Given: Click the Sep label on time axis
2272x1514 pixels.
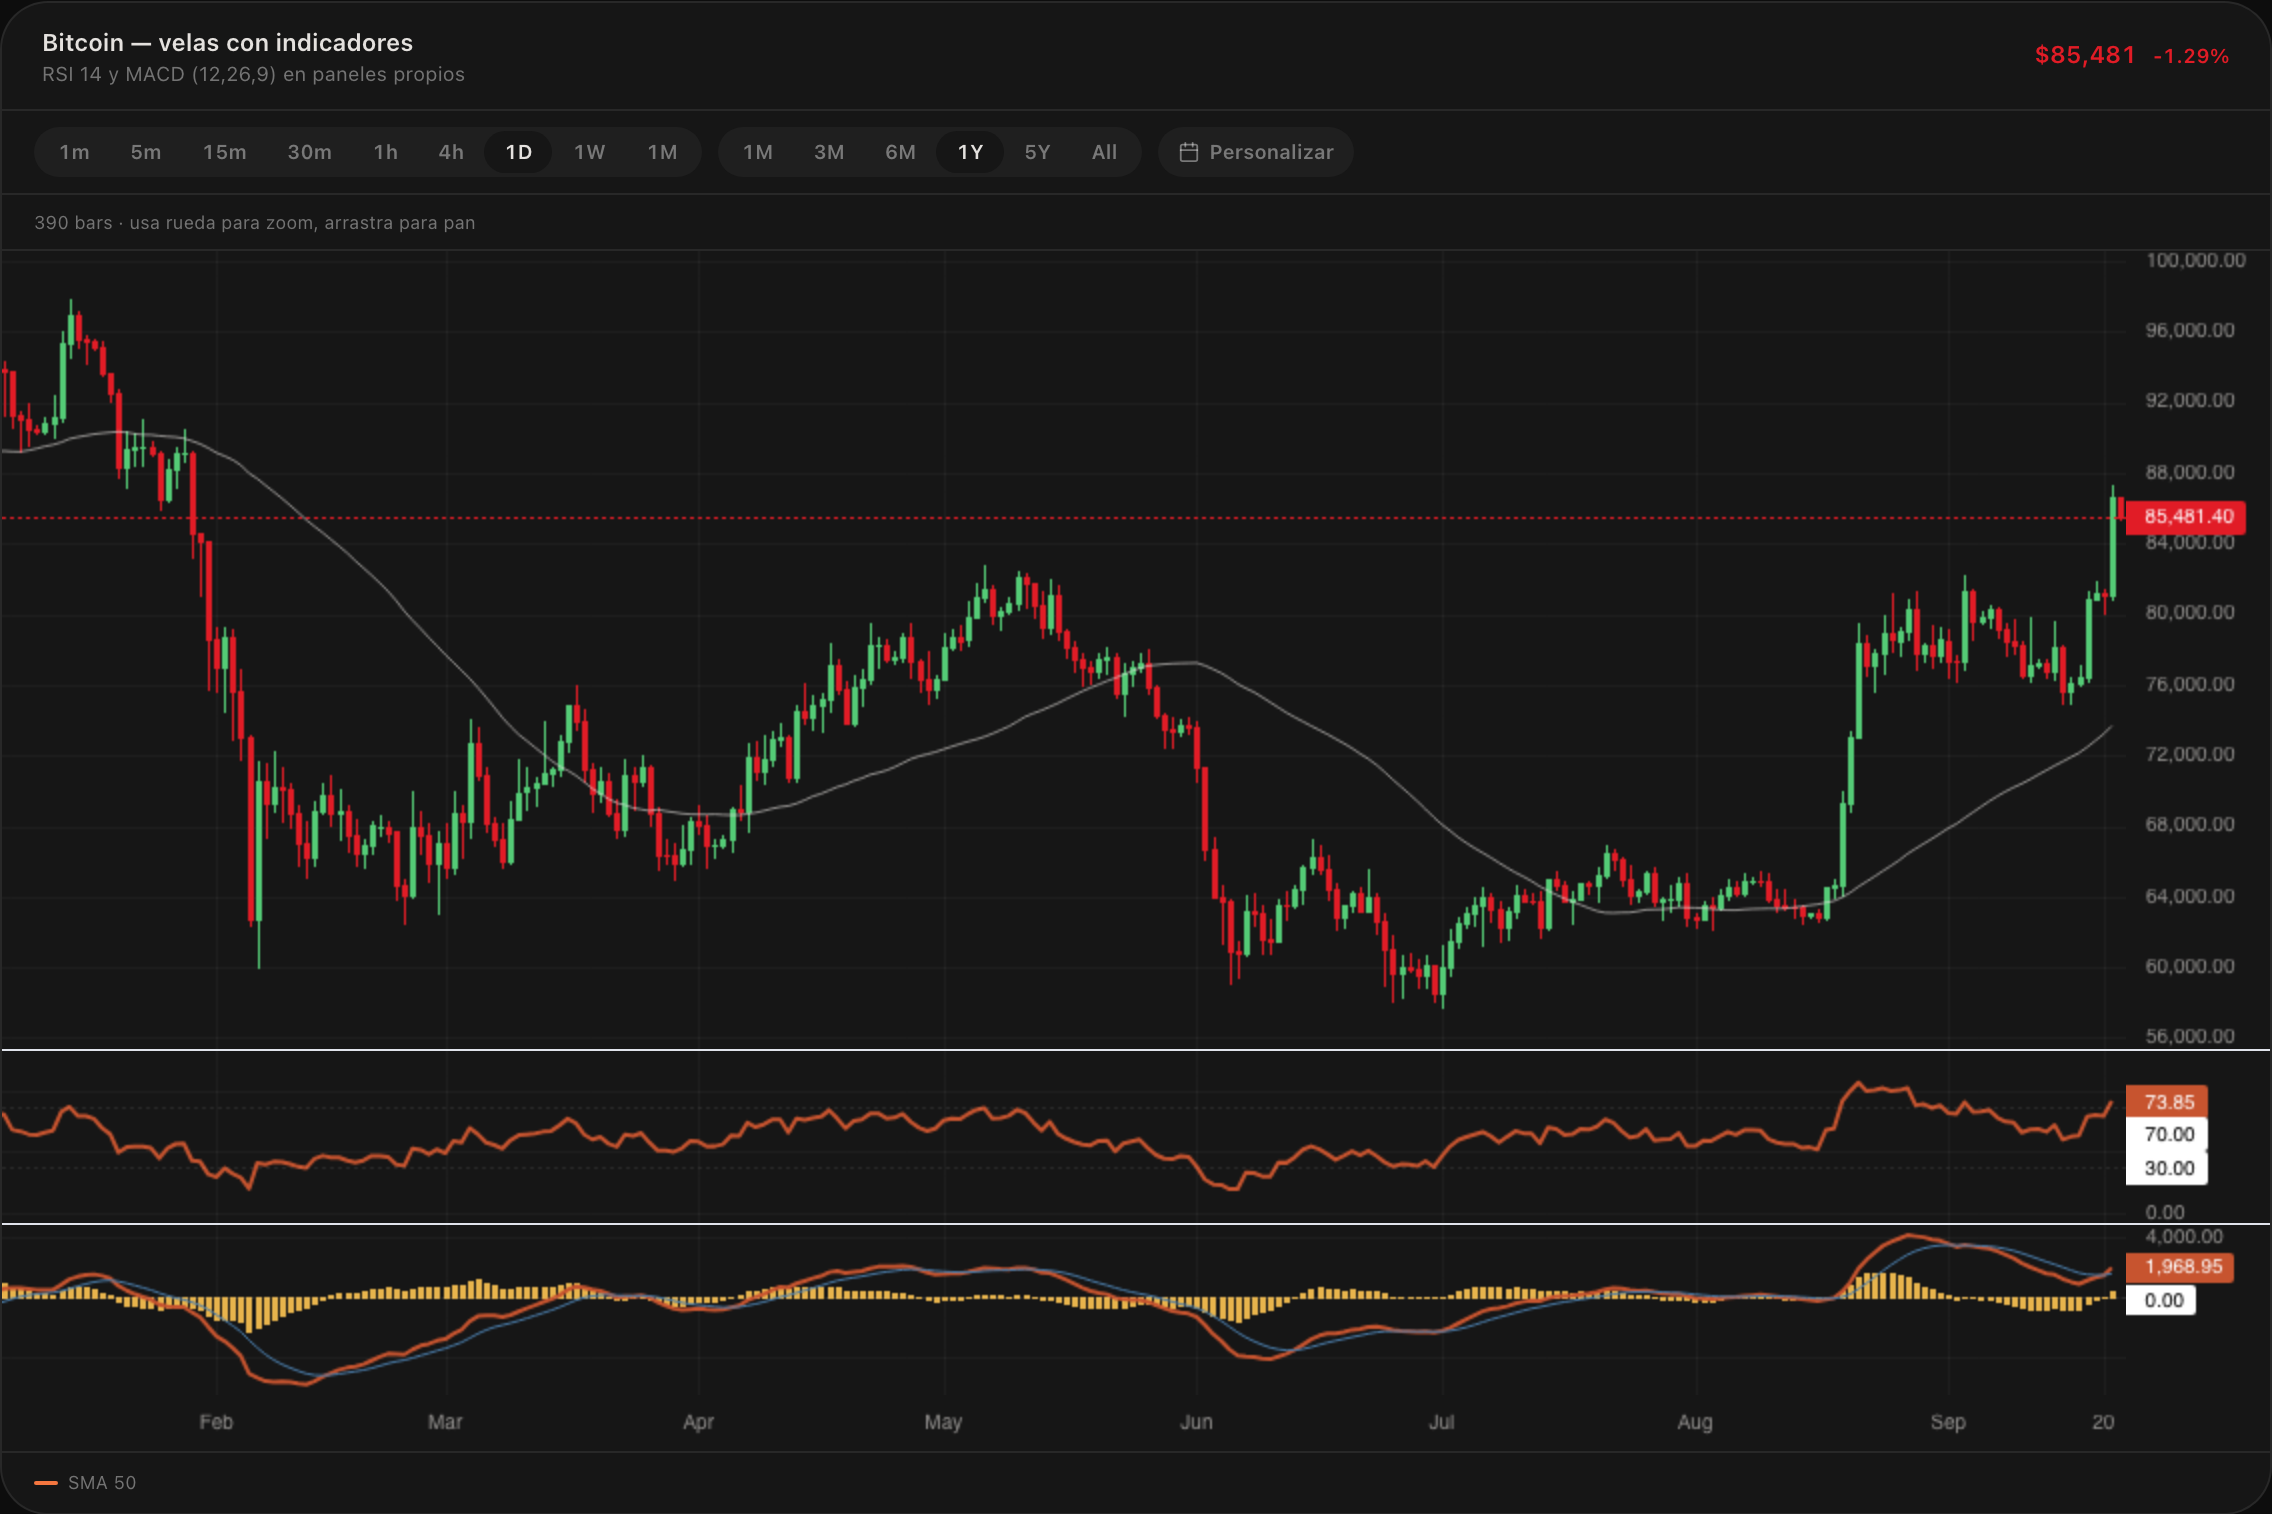Looking at the screenshot, I should click(x=1948, y=1422).
